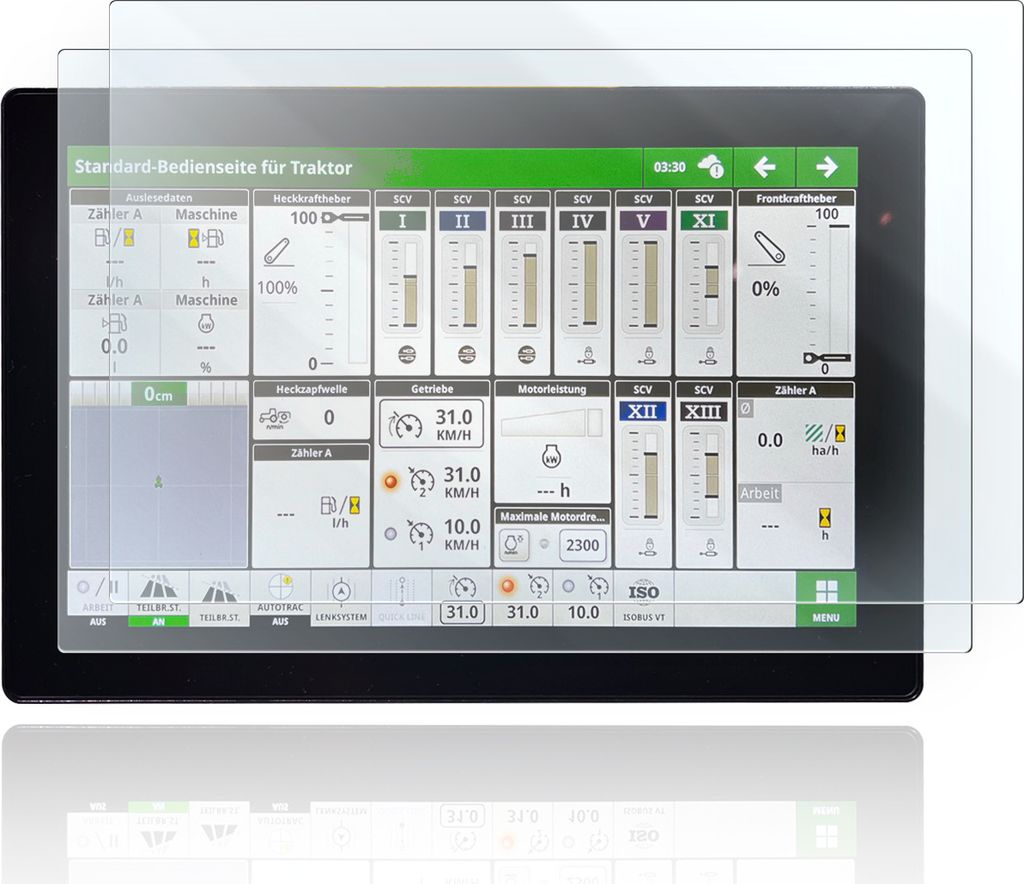Tap Arbeit hours hourglass icon
The height and width of the screenshot is (884, 1024).
coord(825,518)
